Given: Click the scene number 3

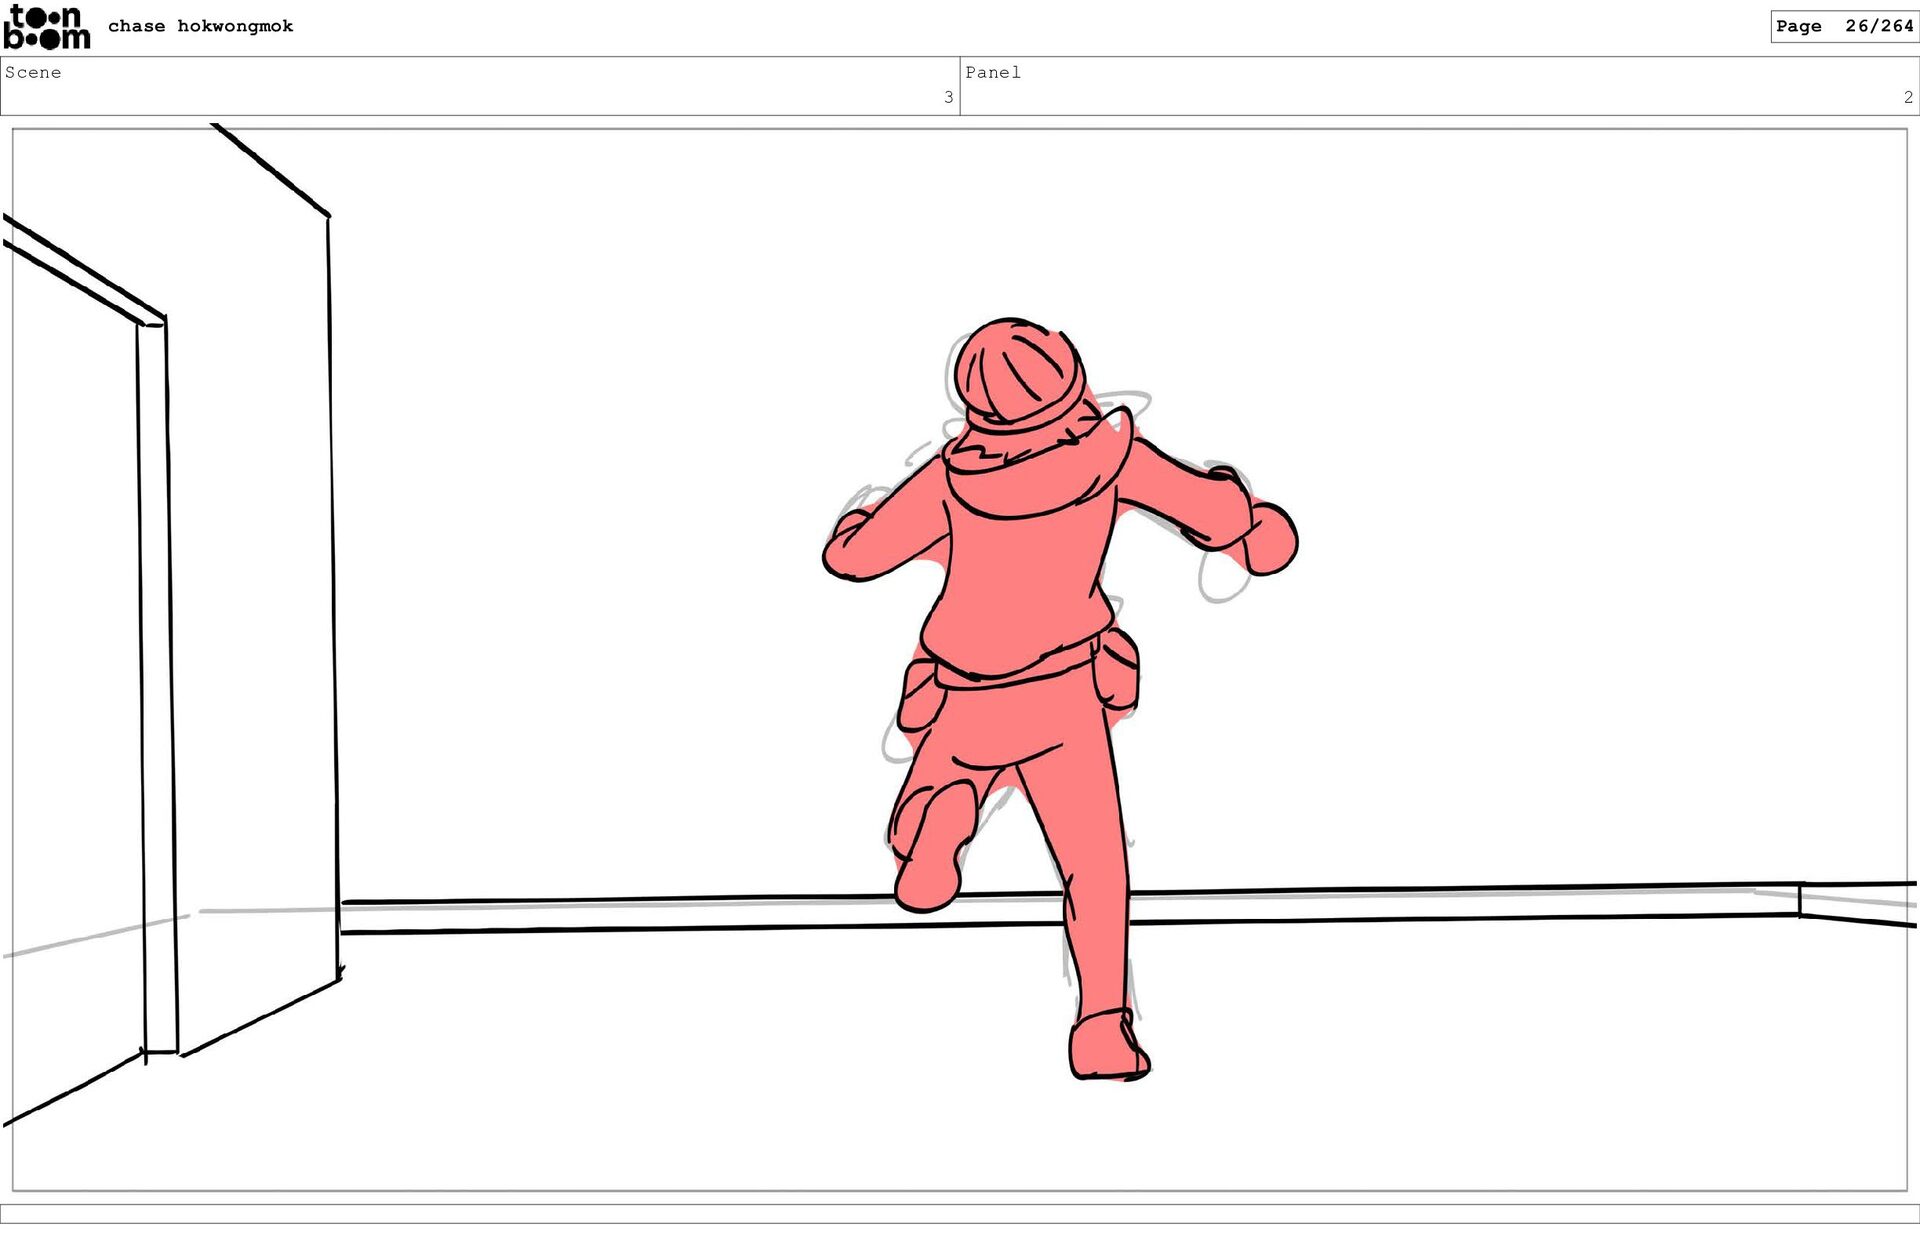Looking at the screenshot, I should [948, 97].
